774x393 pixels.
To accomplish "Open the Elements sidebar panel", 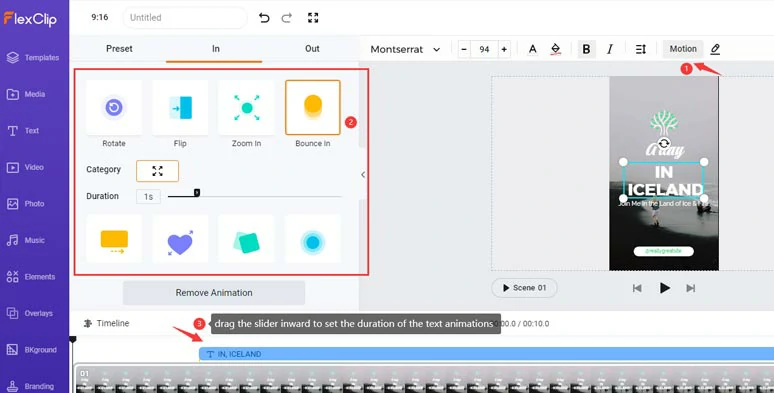I will pyautogui.click(x=33, y=277).
